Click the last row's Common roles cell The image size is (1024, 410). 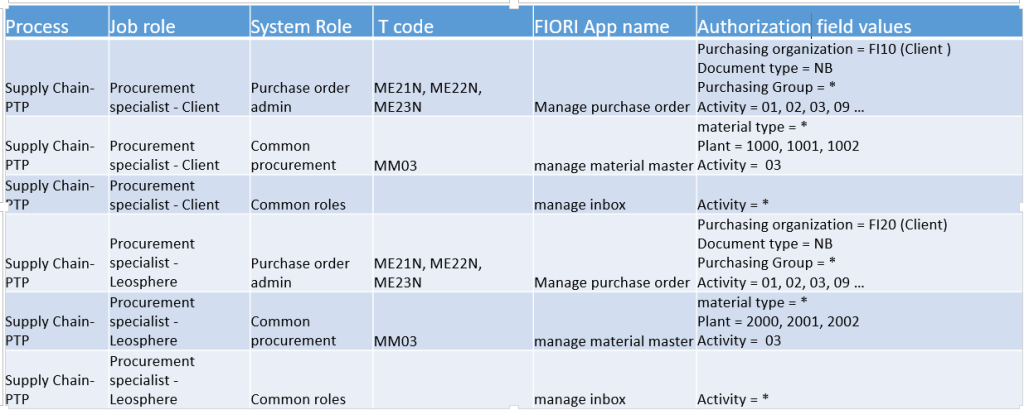click(x=298, y=400)
